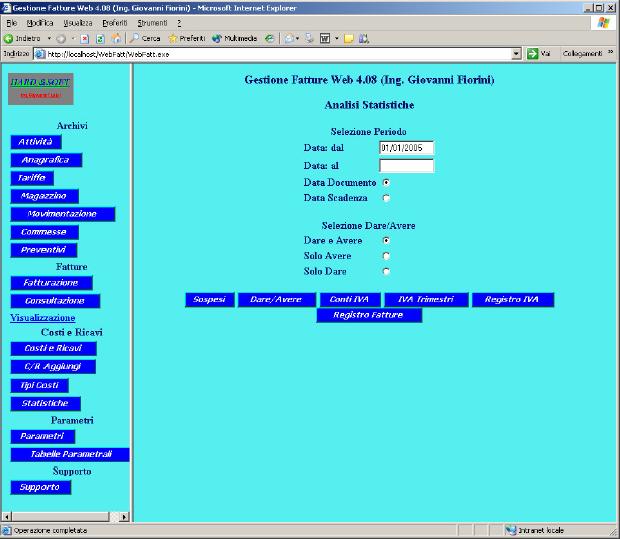Open the ? help menu

tap(179, 23)
